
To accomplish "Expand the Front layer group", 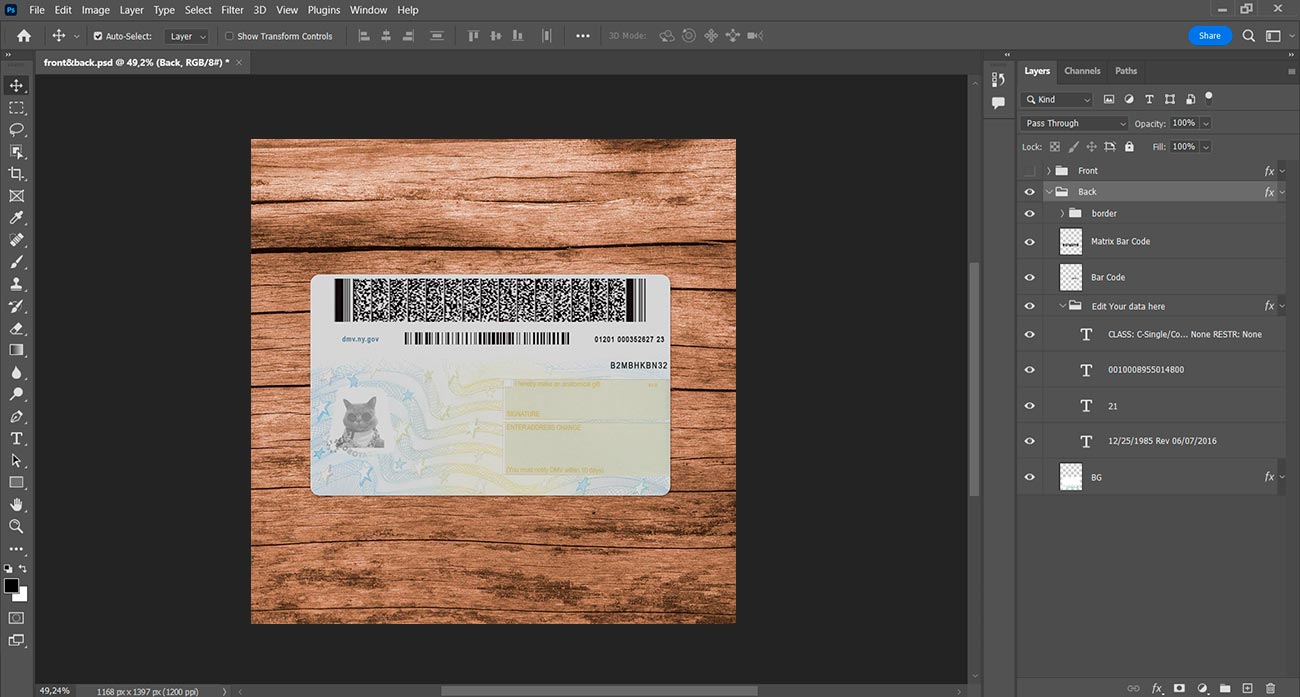I will (x=1048, y=171).
